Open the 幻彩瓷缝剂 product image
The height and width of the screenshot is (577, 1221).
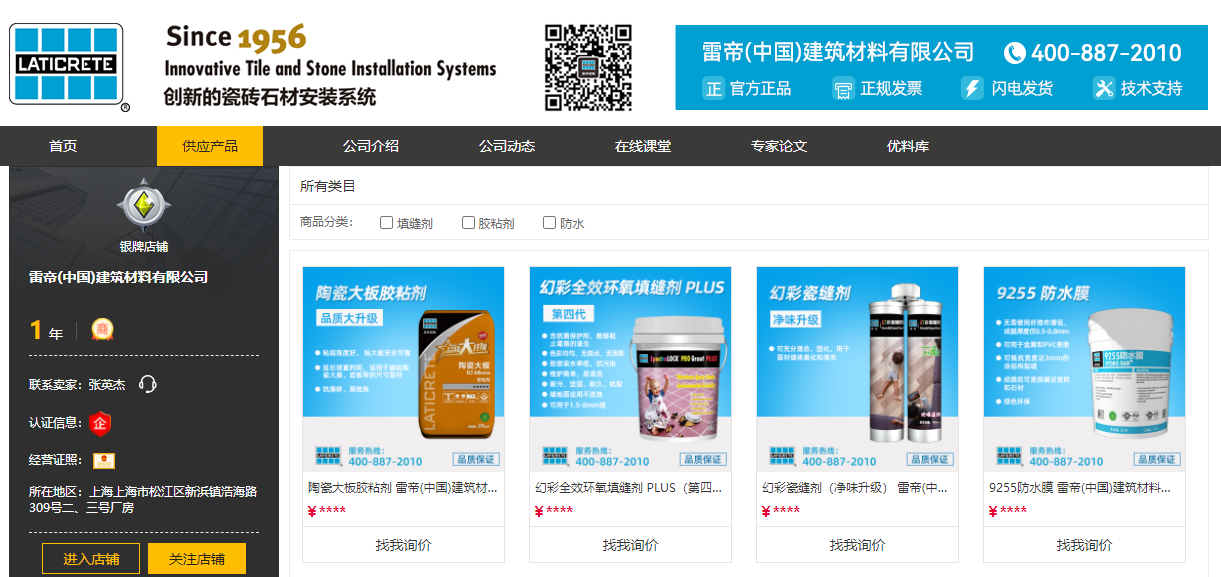(857, 369)
